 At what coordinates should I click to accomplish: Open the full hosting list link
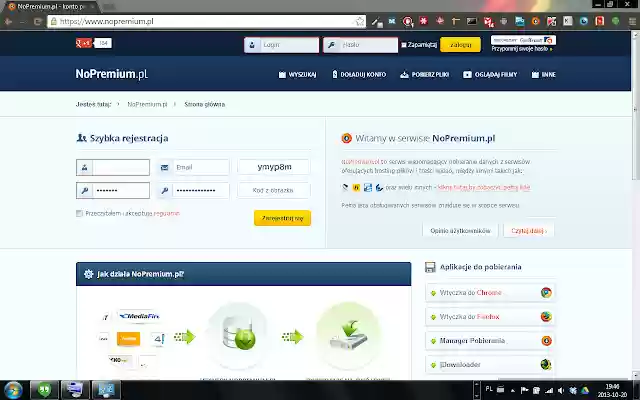pos(484,187)
